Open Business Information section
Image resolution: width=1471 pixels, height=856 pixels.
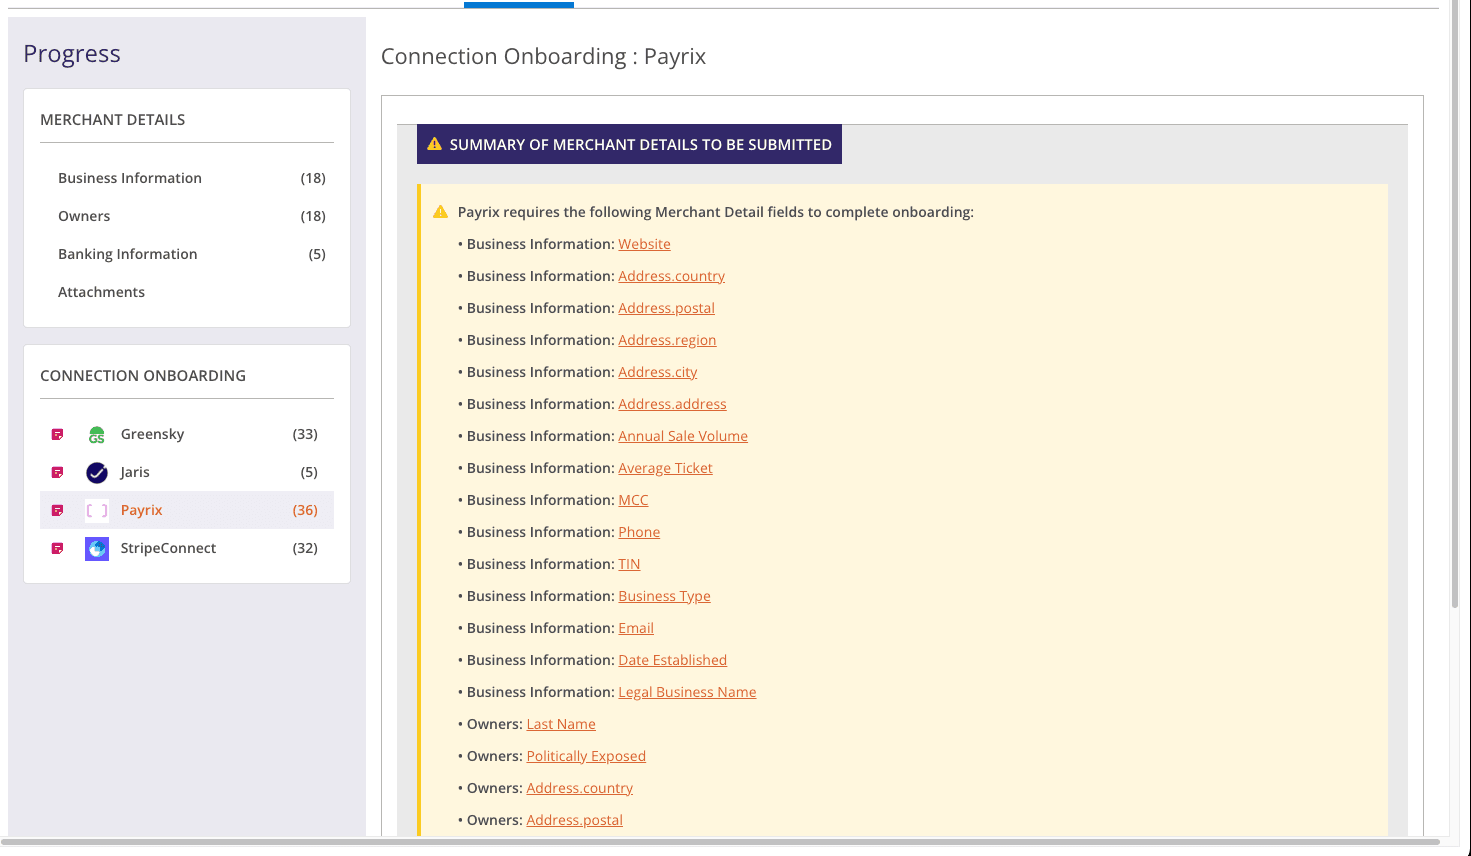[x=130, y=178]
